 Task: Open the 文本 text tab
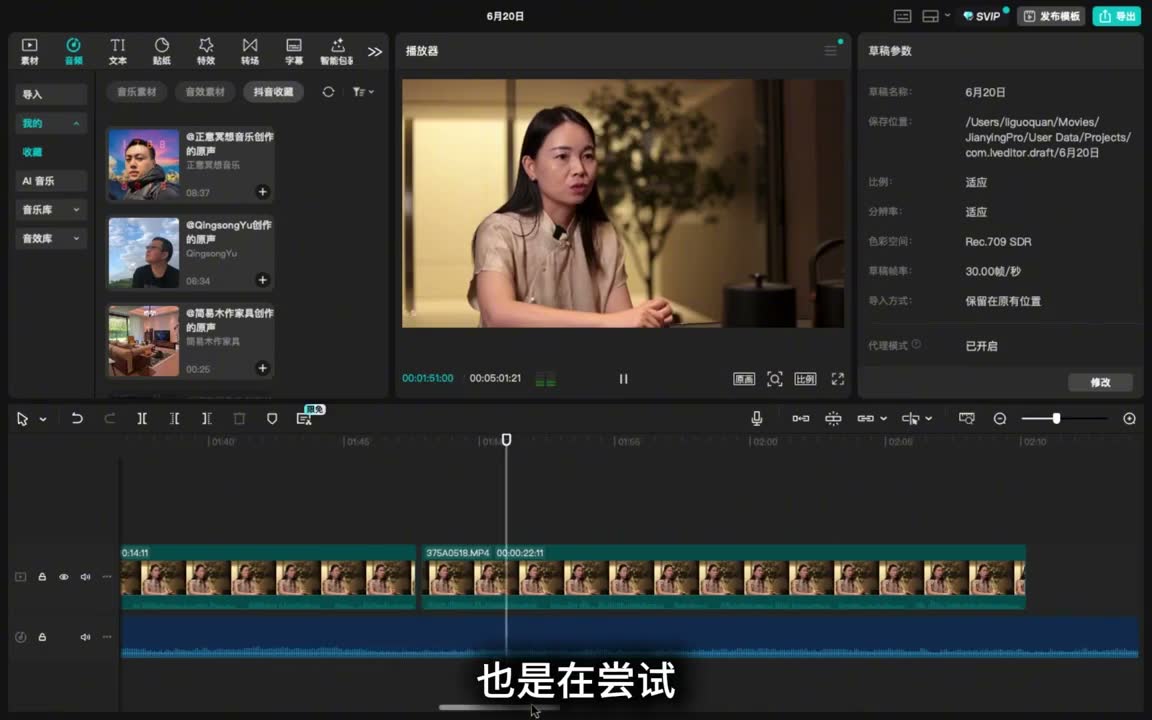[x=118, y=51]
